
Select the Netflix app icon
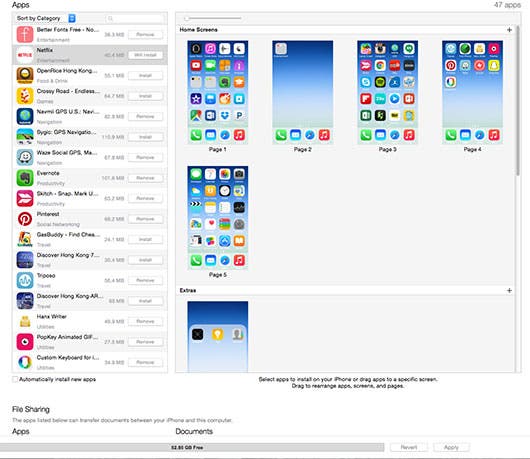25,55
